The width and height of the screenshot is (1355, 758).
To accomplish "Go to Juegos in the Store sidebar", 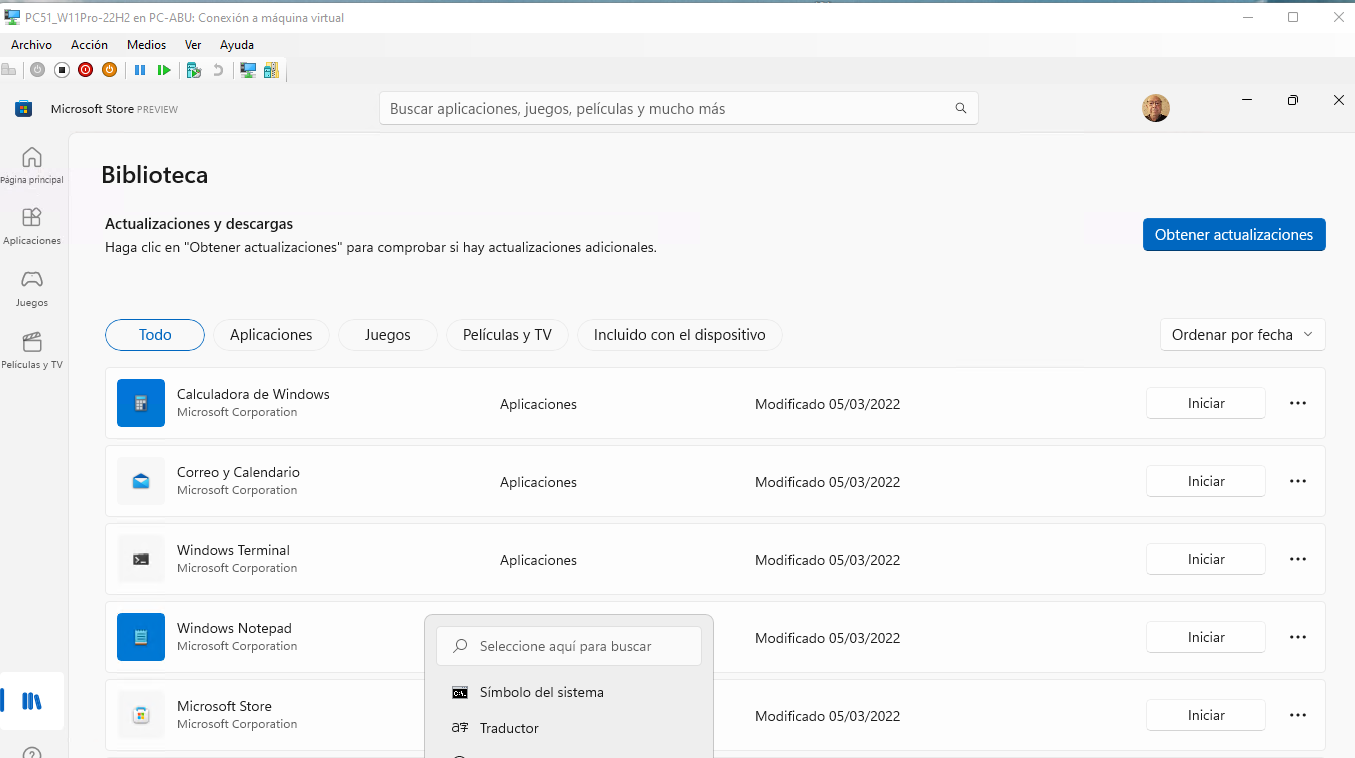I will point(32,287).
